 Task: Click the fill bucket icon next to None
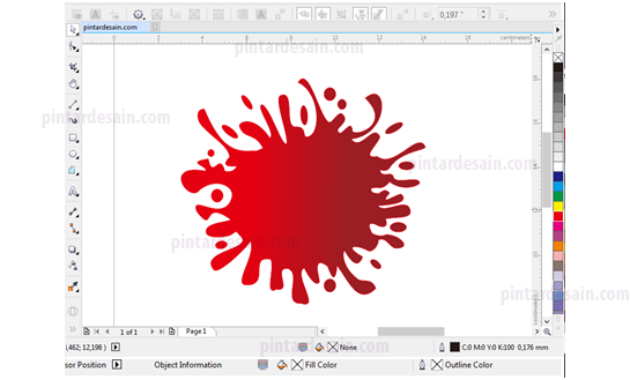pyautogui.click(x=319, y=347)
